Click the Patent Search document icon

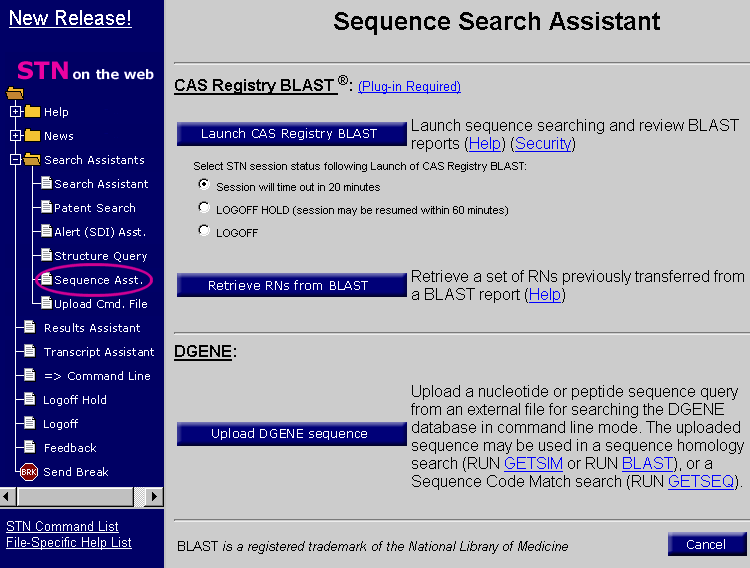(x=46, y=207)
